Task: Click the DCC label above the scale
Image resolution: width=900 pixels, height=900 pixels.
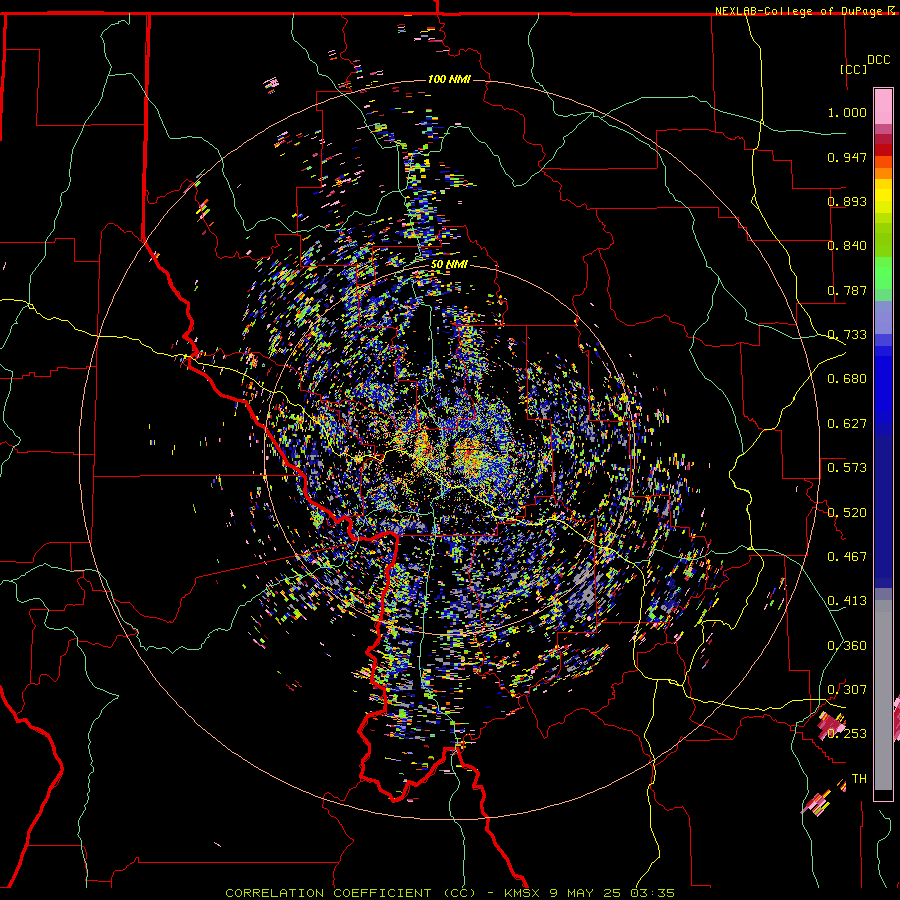Action: [x=878, y=60]
